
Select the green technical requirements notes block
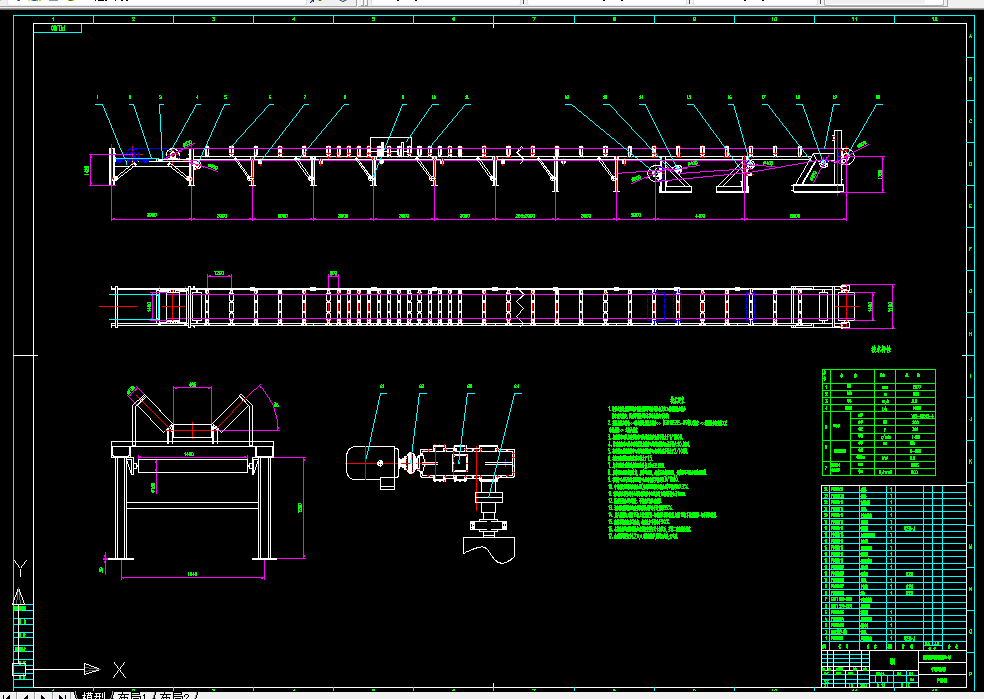[x=667, y=467]
